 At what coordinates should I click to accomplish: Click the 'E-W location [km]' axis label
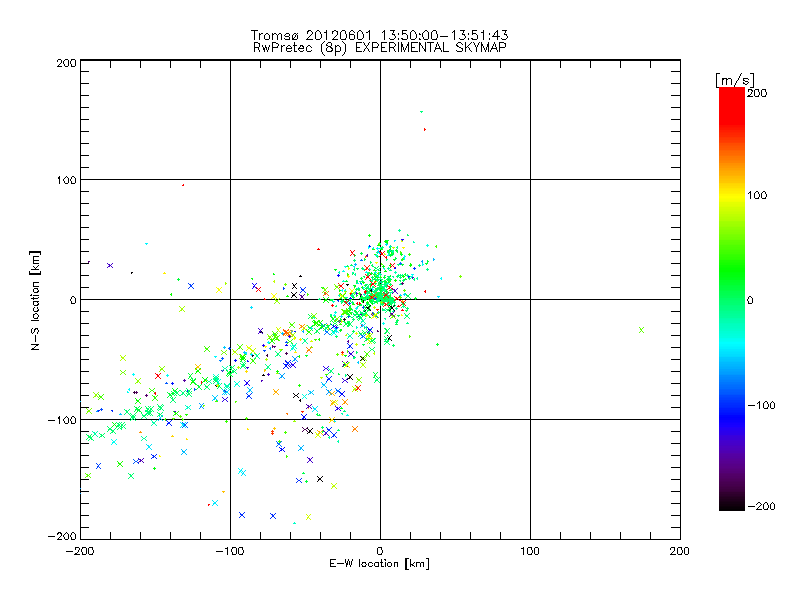pos(379,563)
